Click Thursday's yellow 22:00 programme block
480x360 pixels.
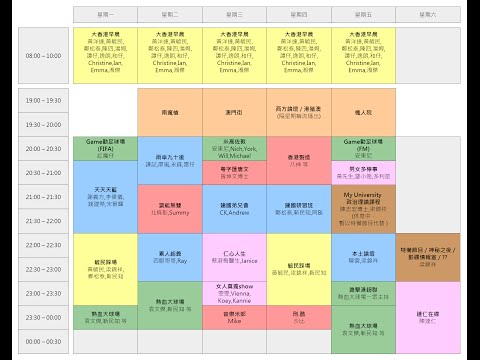click(299, 269)
